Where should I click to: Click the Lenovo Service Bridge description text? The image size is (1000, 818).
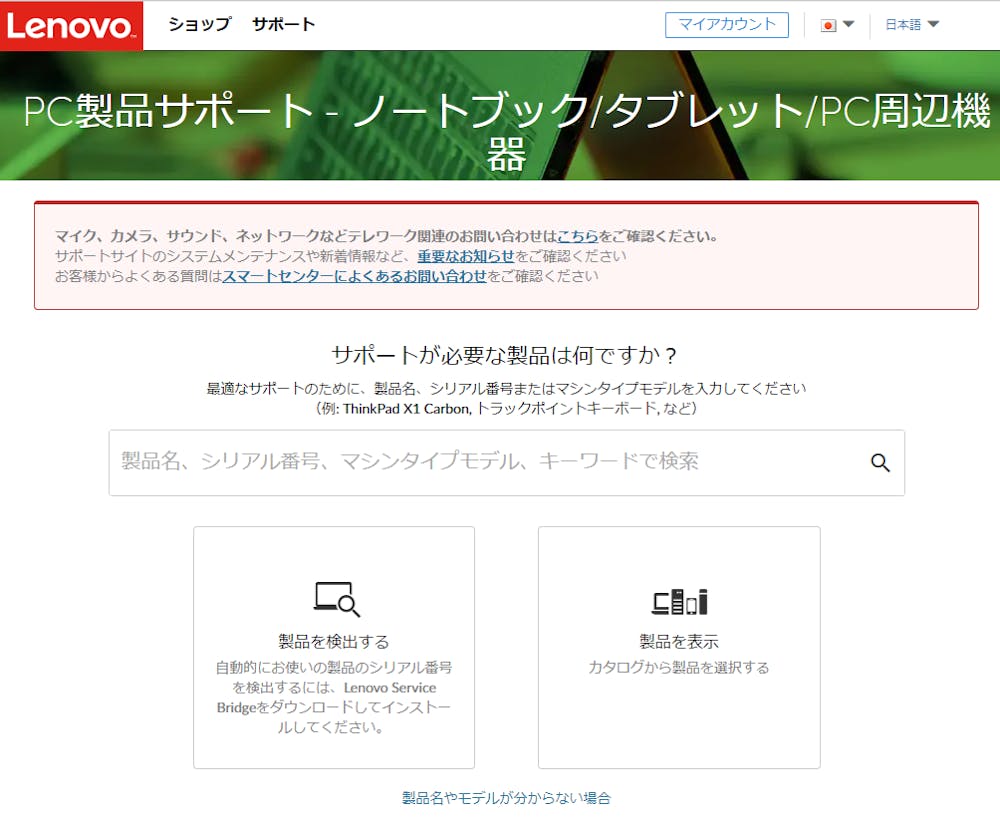334,697
